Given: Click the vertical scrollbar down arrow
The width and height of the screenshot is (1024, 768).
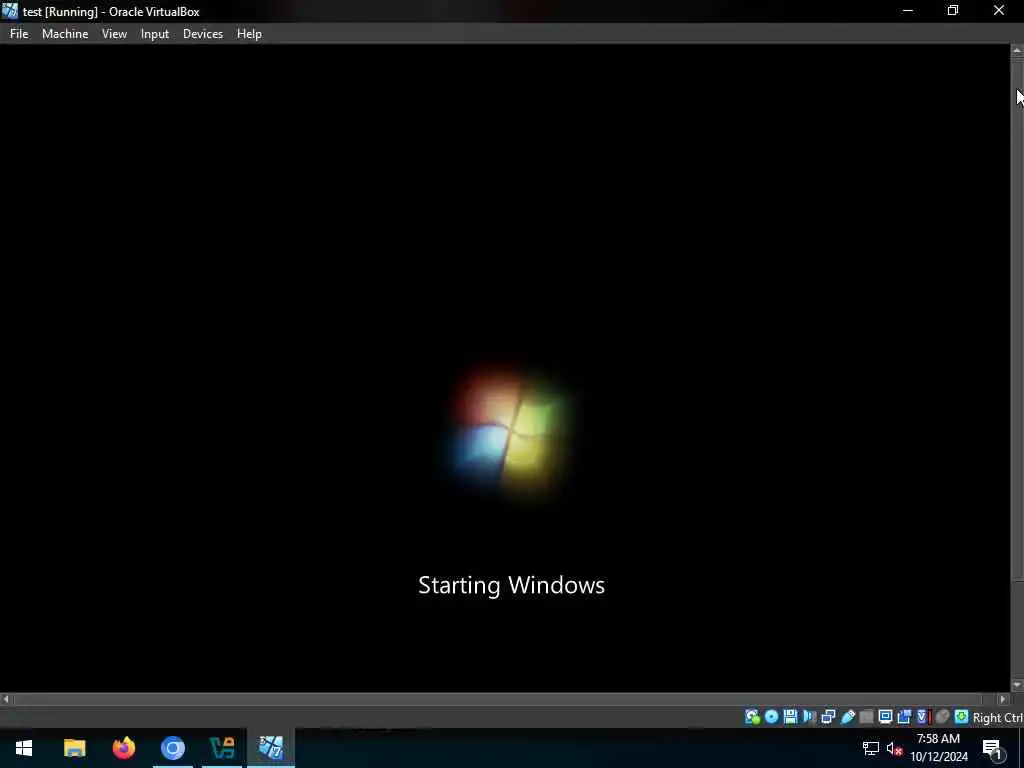Looking at the screenshot, I should click(1017, 685).
